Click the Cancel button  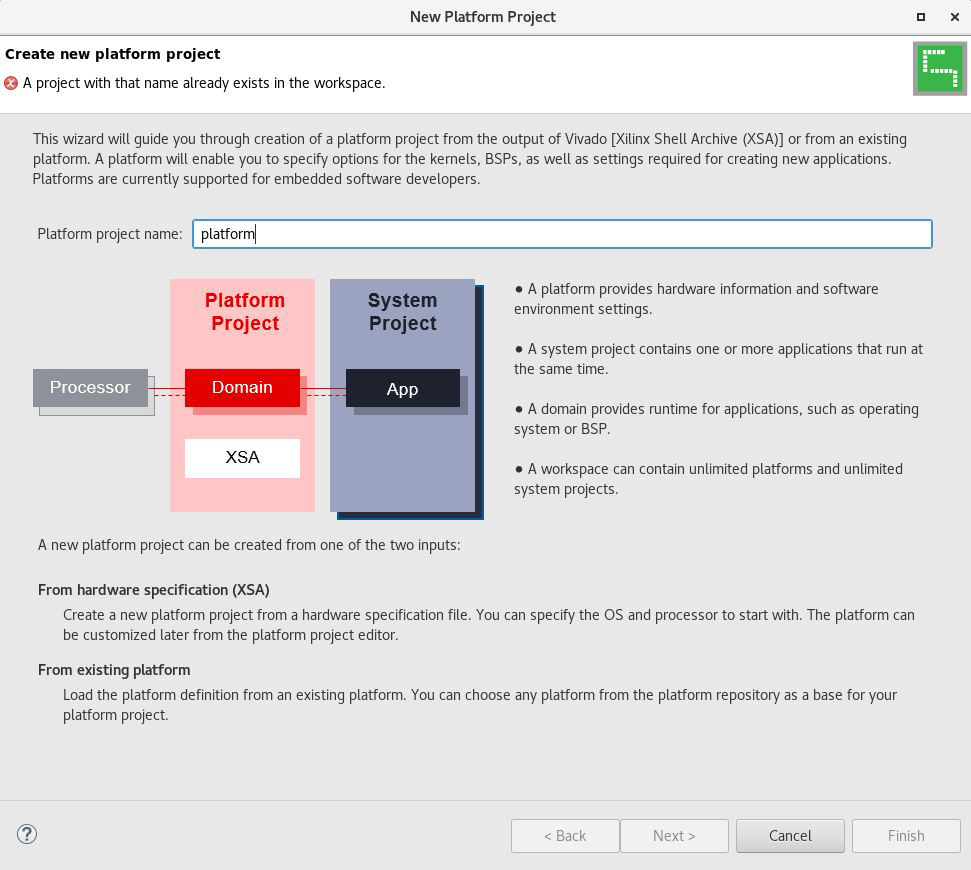pos(790,836)
